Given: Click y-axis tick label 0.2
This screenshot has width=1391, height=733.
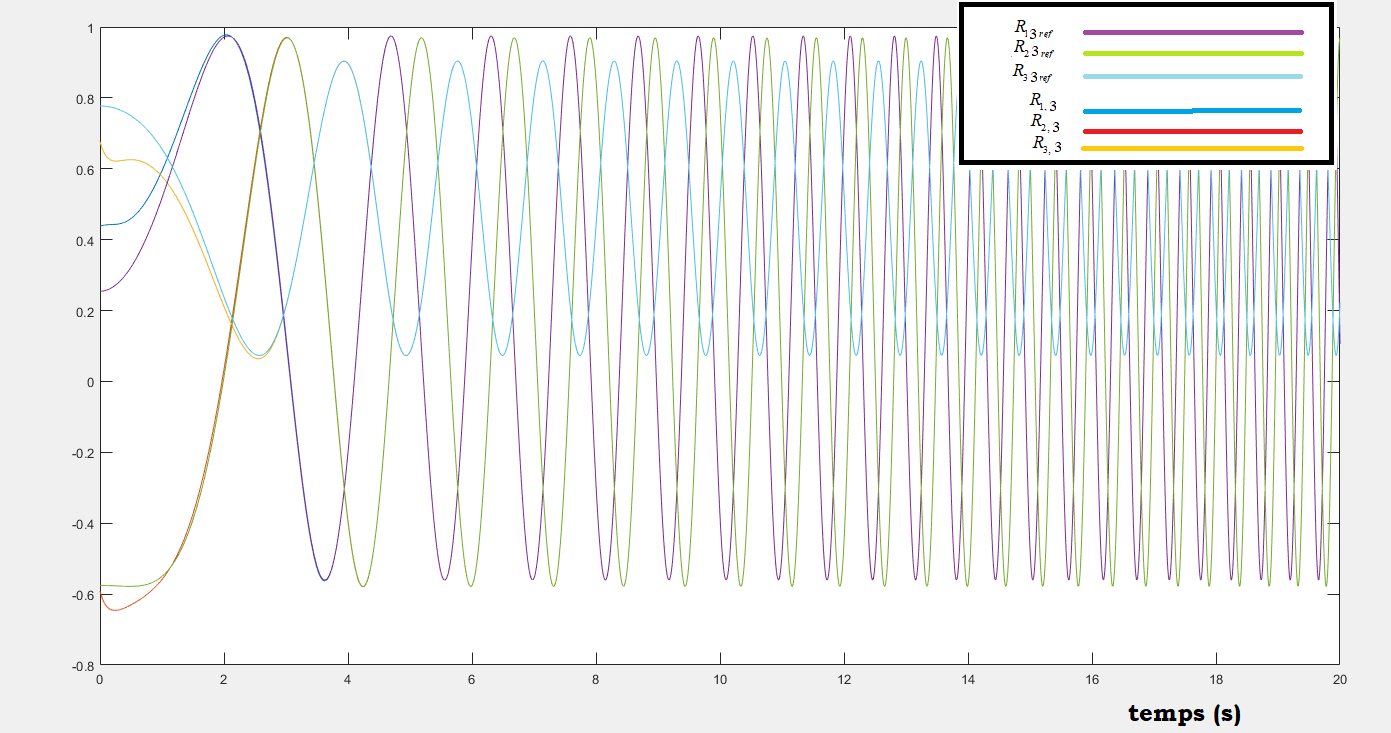Looking at the screenshot, I should (85, 312).
